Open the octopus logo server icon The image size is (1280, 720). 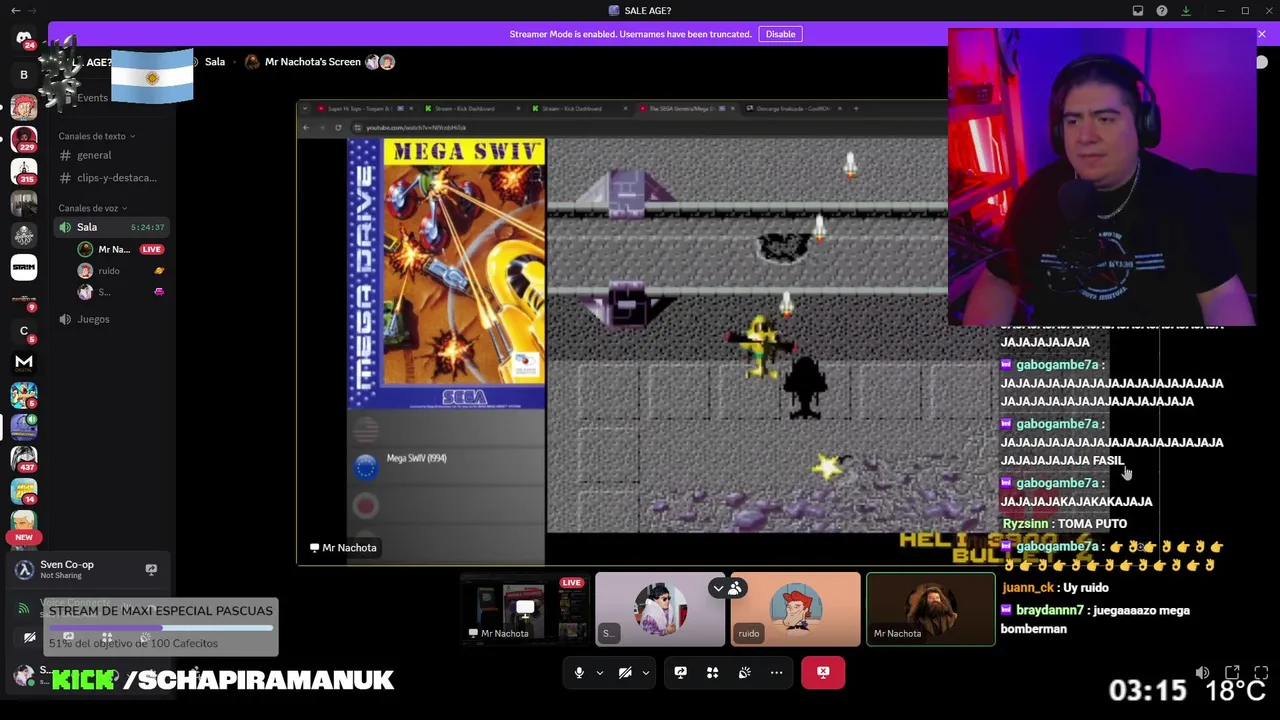[24, 235]
